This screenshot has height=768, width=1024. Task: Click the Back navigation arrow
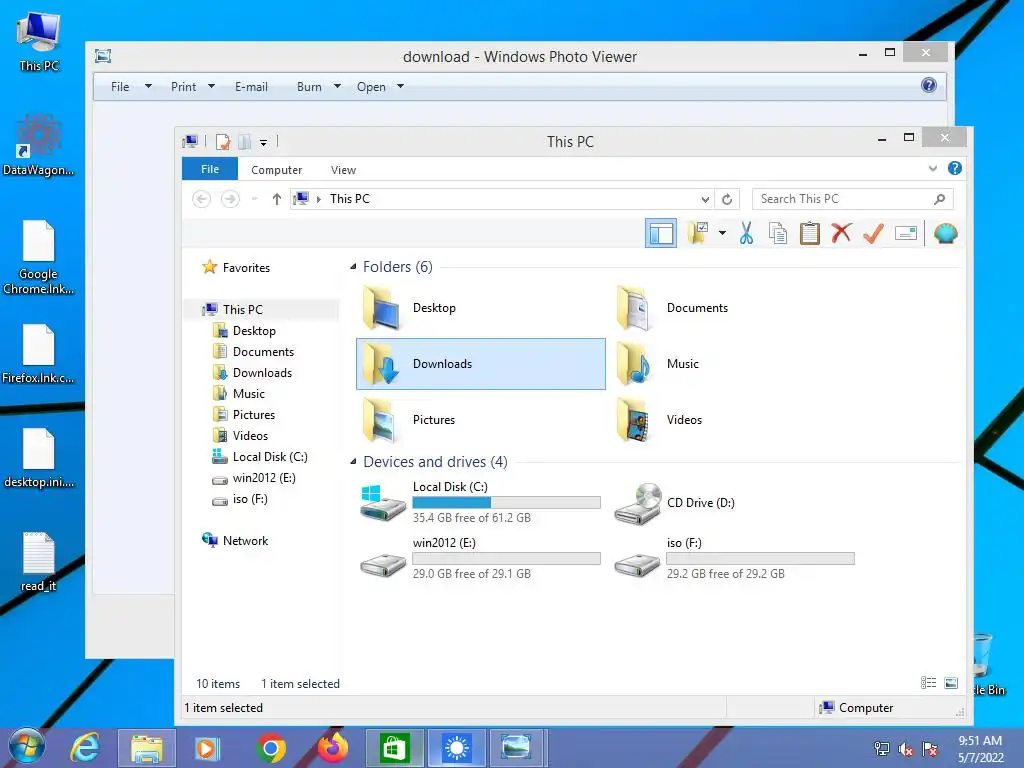tap(202, 199)
